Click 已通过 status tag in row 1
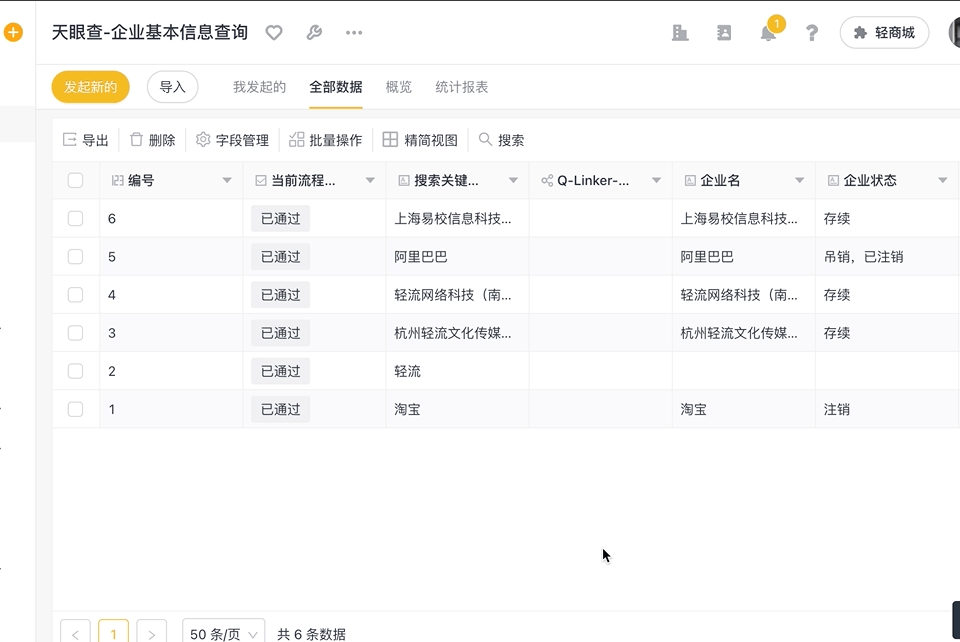Image resolution: width=960 pixels, height=642 pixels. click(x=280, y=409)
